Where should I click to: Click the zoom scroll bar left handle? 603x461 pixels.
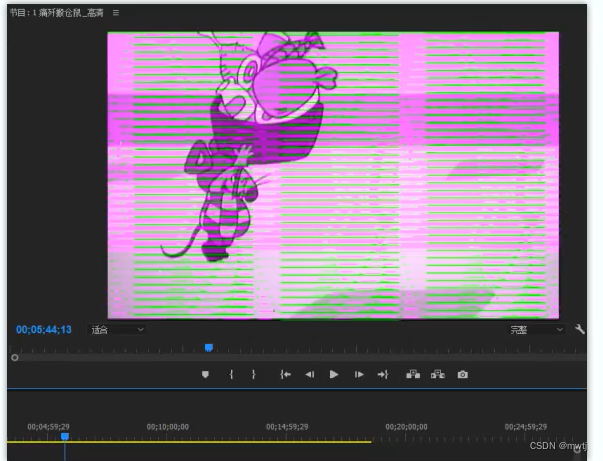click(x=15, y=358)
